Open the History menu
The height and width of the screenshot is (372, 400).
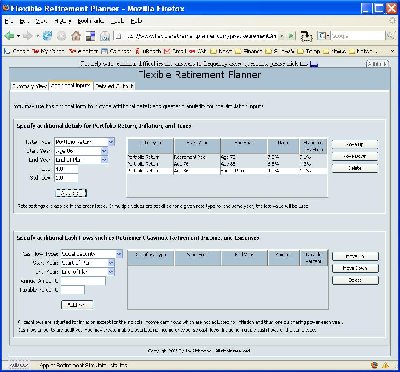coord(63,21)
